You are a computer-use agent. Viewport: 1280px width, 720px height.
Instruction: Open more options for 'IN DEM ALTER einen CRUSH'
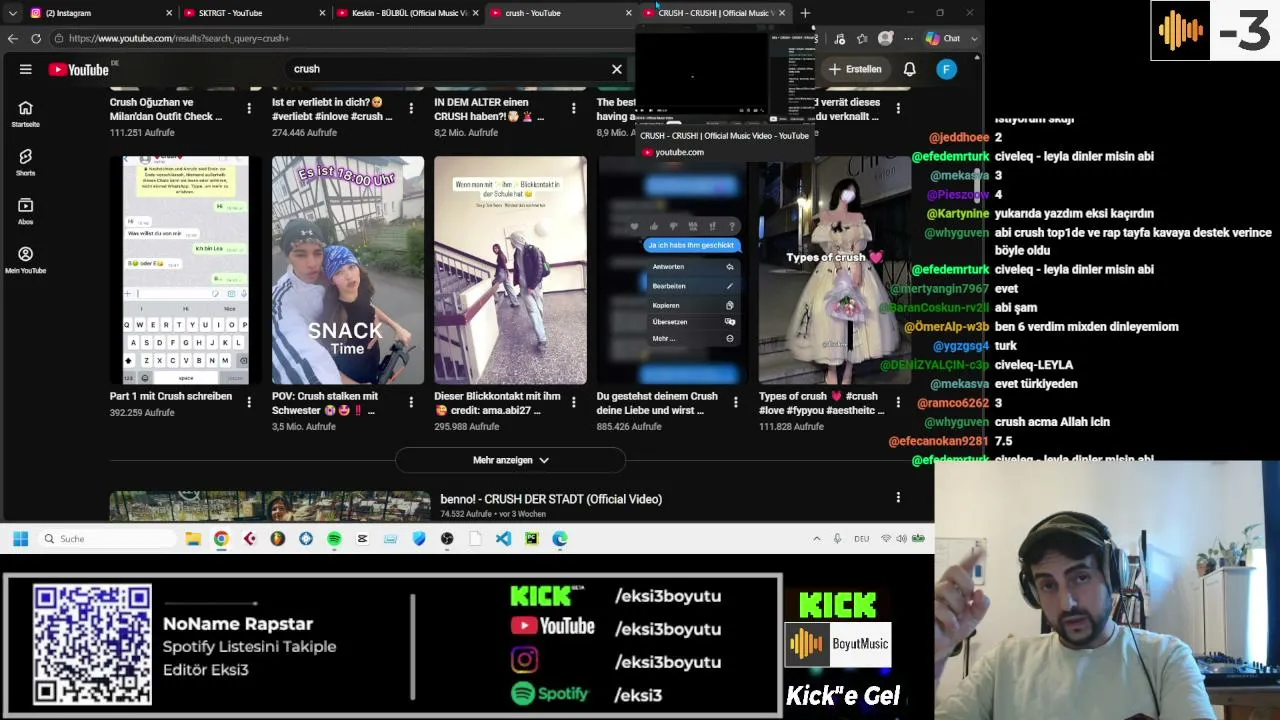point(573,108)
